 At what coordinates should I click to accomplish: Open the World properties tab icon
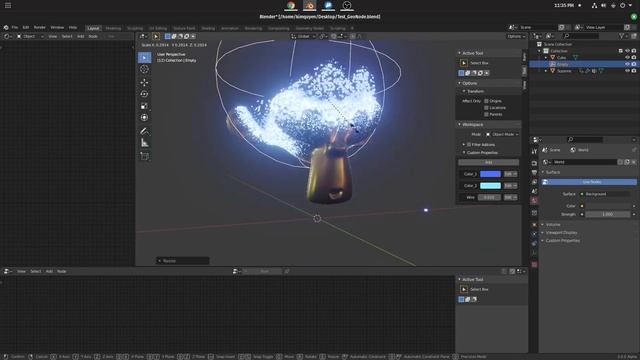point(534,201)
